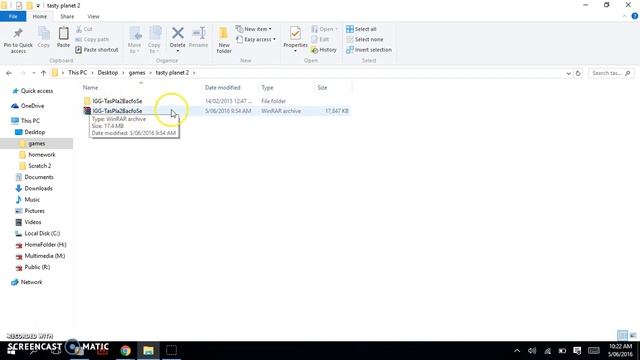Click Copy path in ribbon

point(92,39)
